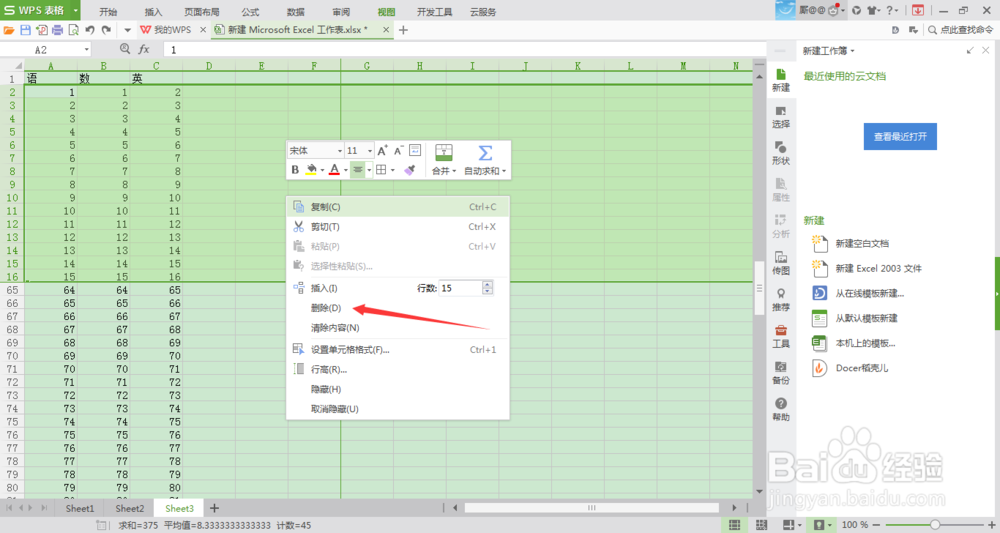The height and width of the screenshot is (533, 1000).
Task: Expand the 新建工作簿 panel title dropdown
Action: click(852, 51)
